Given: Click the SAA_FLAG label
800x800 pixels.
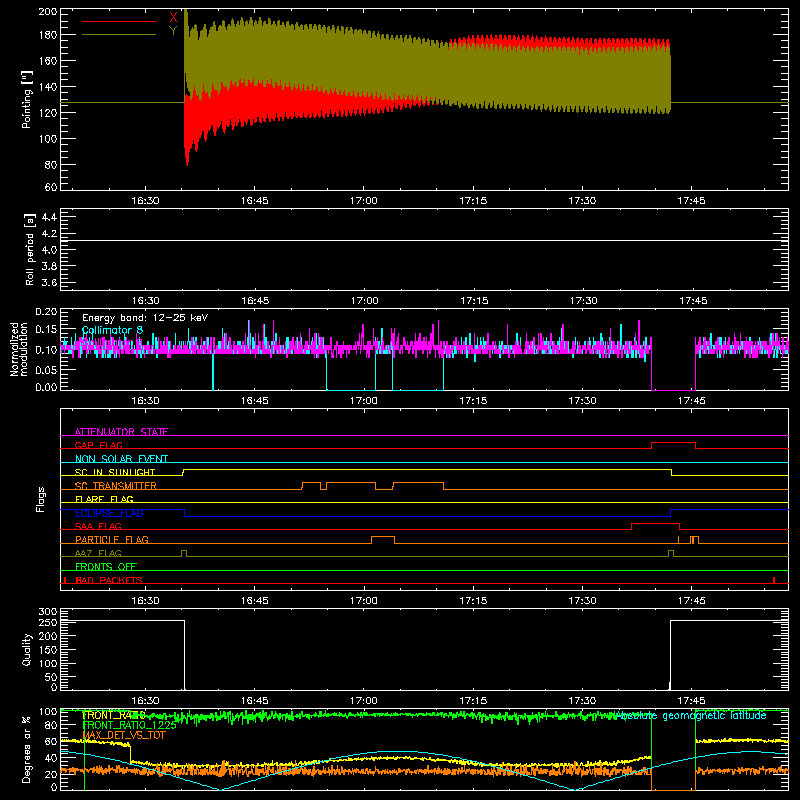Looking at the screenshot, I should click(98, 526).
